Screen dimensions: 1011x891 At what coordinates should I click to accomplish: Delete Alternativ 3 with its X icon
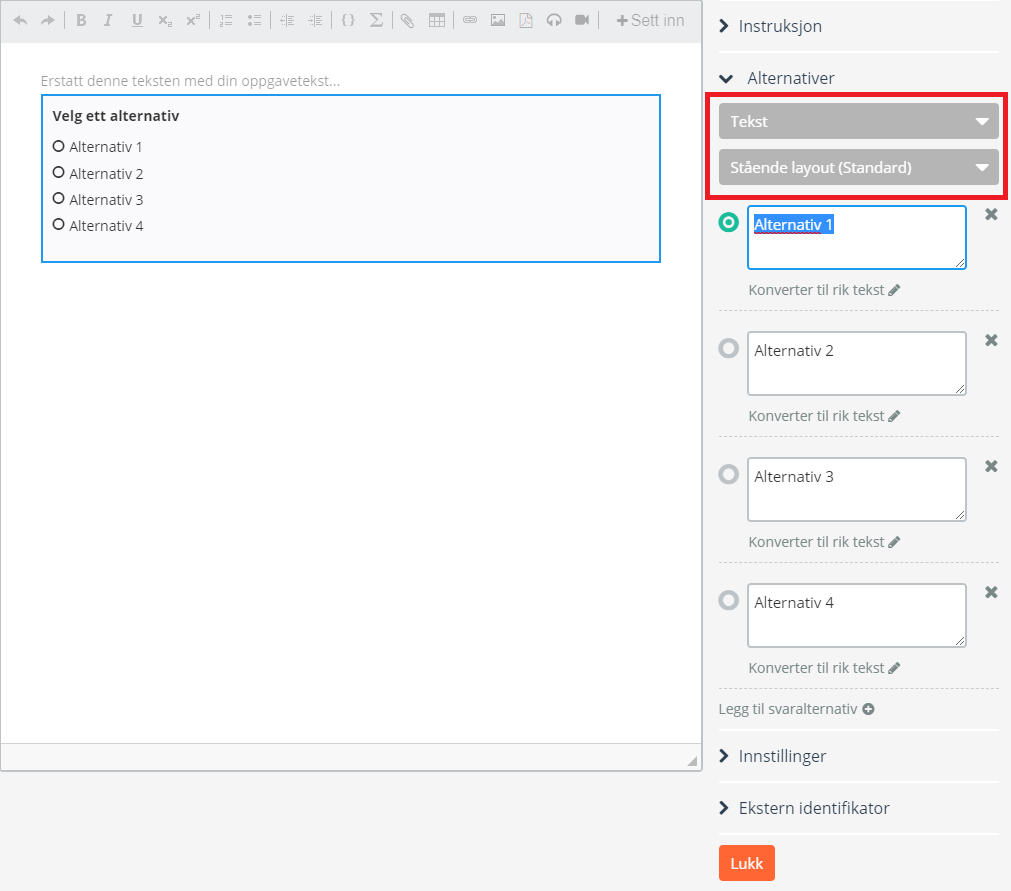(992, 466)
